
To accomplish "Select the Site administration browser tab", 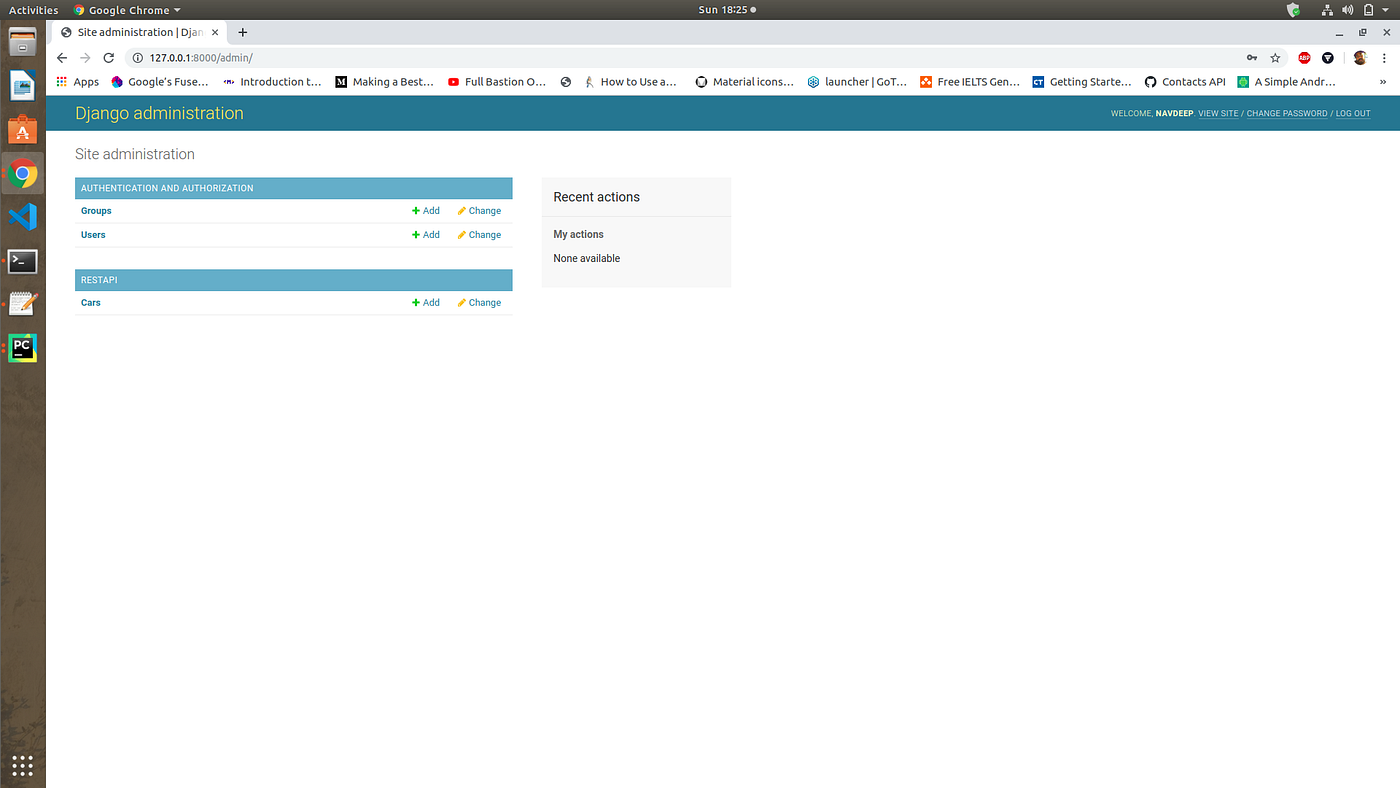I will pos(135,31).
